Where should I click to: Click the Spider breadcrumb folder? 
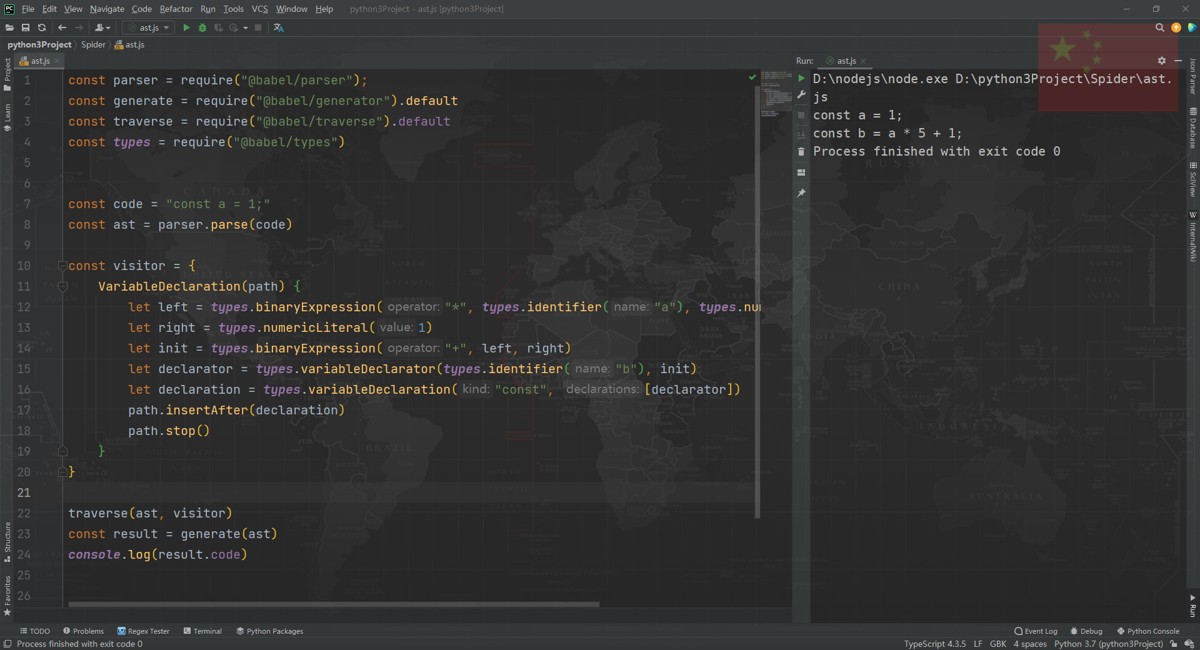(93, 45)
